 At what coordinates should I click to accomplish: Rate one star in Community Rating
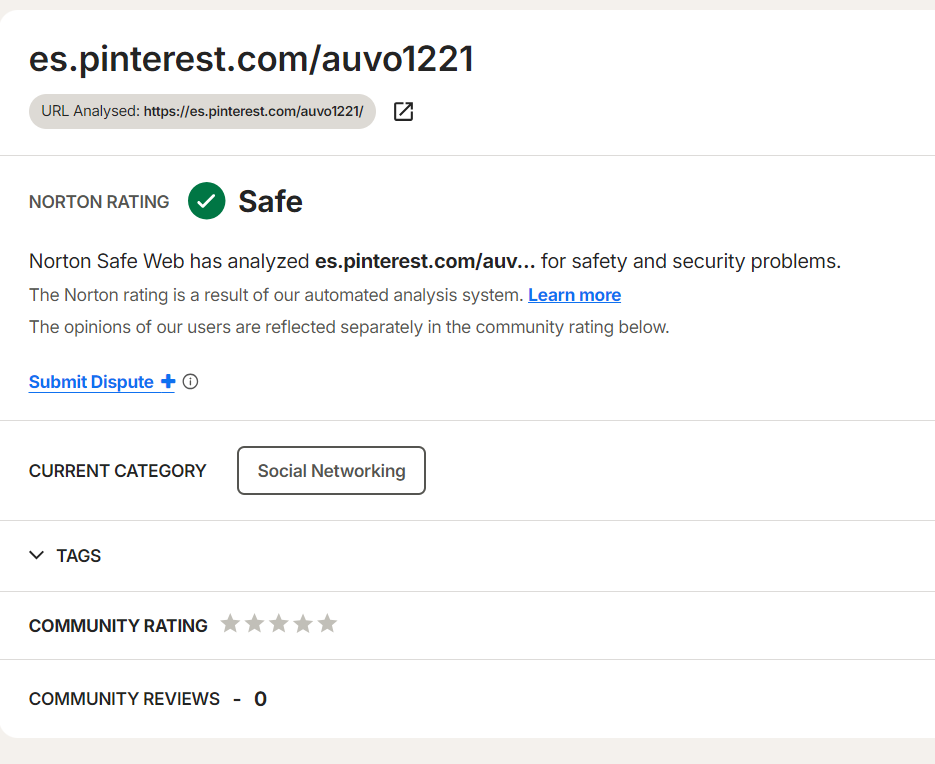tap(230, 624)
